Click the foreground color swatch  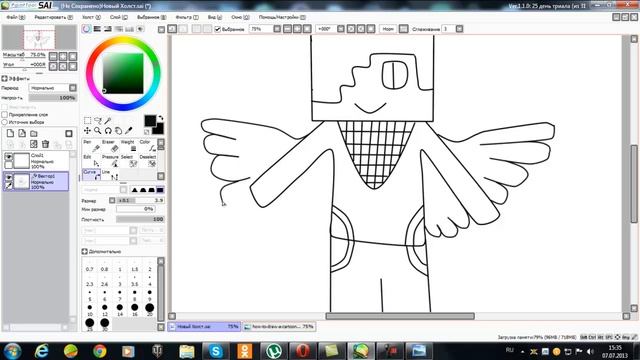coord(150,120)
